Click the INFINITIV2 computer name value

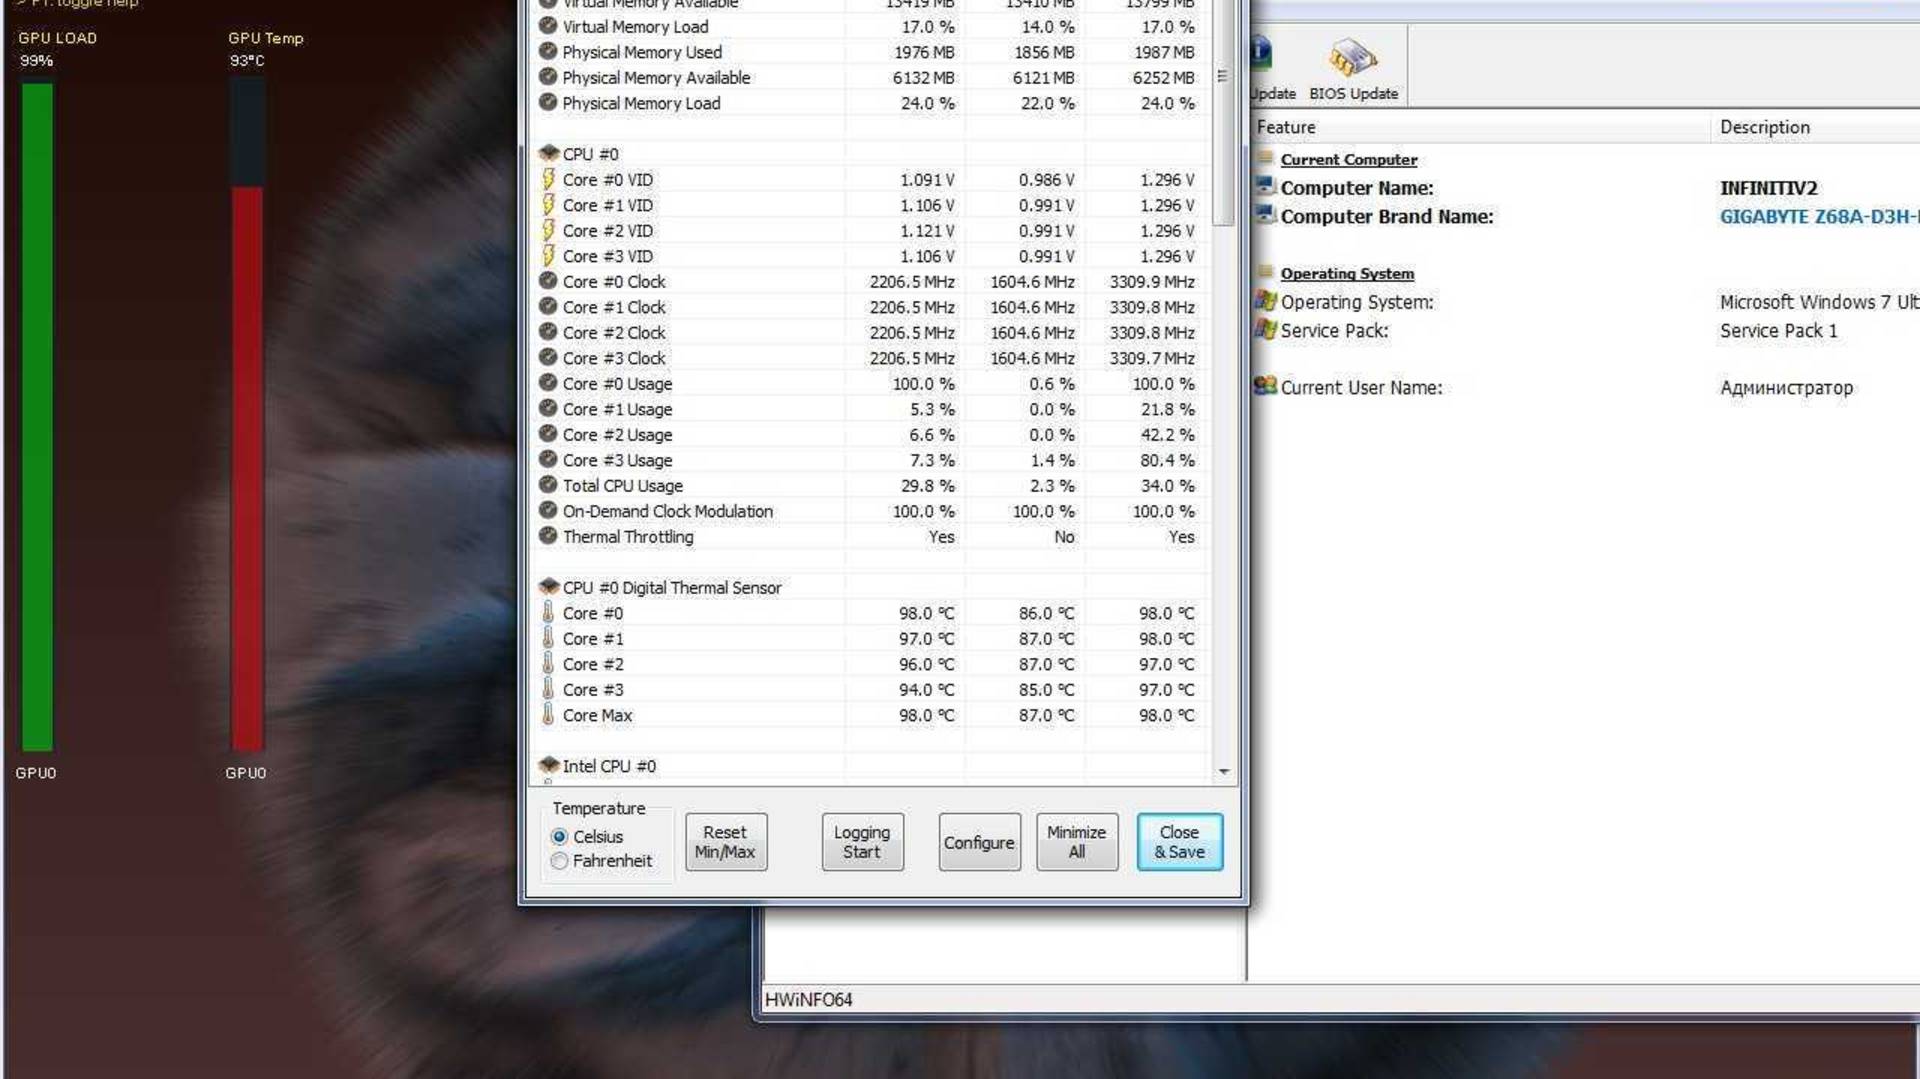click(x=1769, y=188)
